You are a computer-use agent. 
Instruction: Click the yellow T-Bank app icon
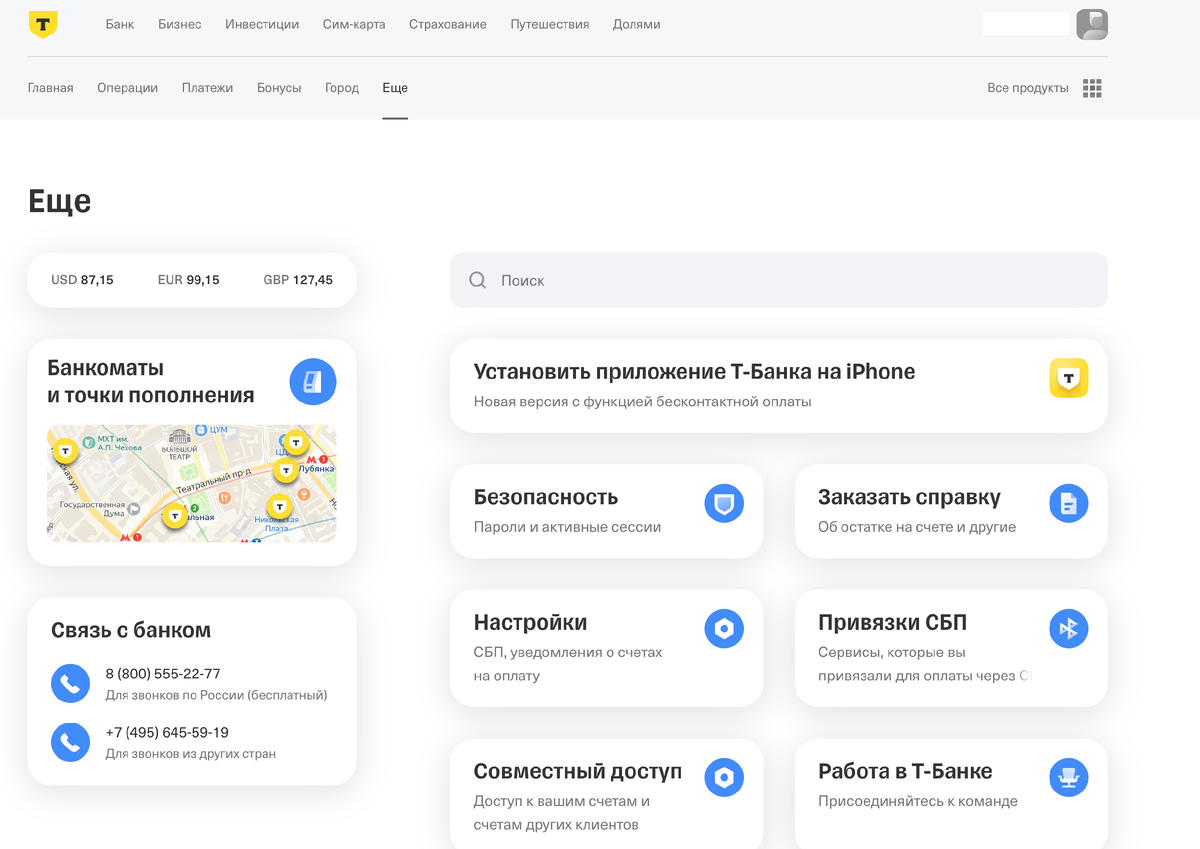click(x=1068, y=378)
